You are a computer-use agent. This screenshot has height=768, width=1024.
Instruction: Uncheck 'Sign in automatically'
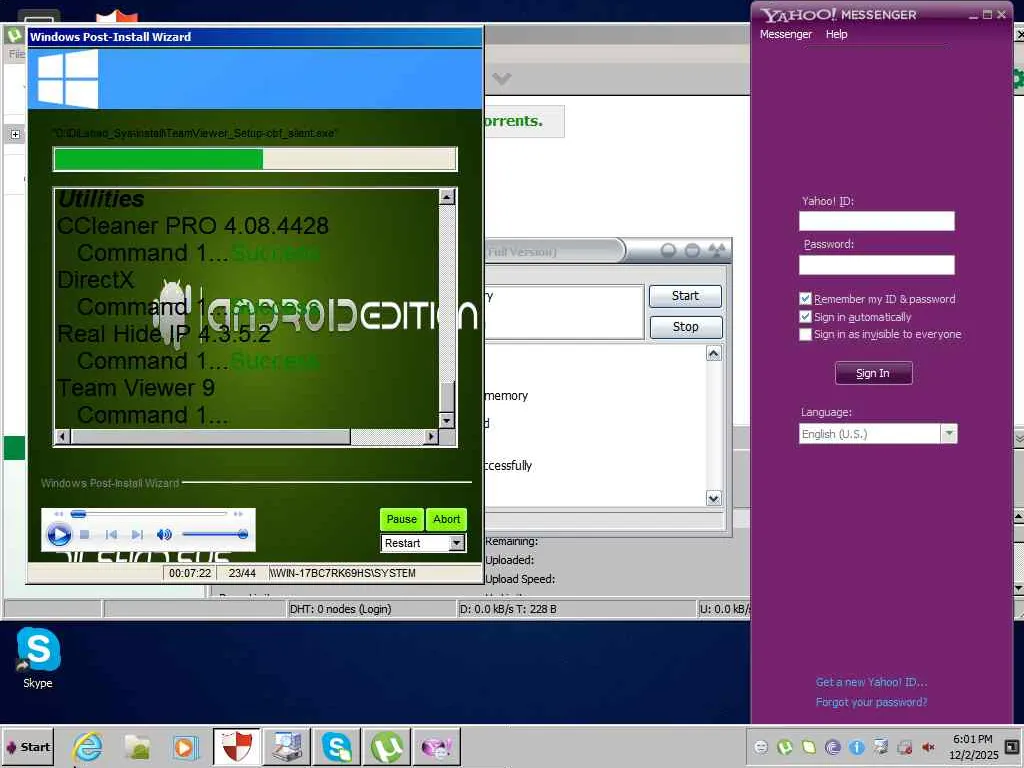tap(805, 317)
